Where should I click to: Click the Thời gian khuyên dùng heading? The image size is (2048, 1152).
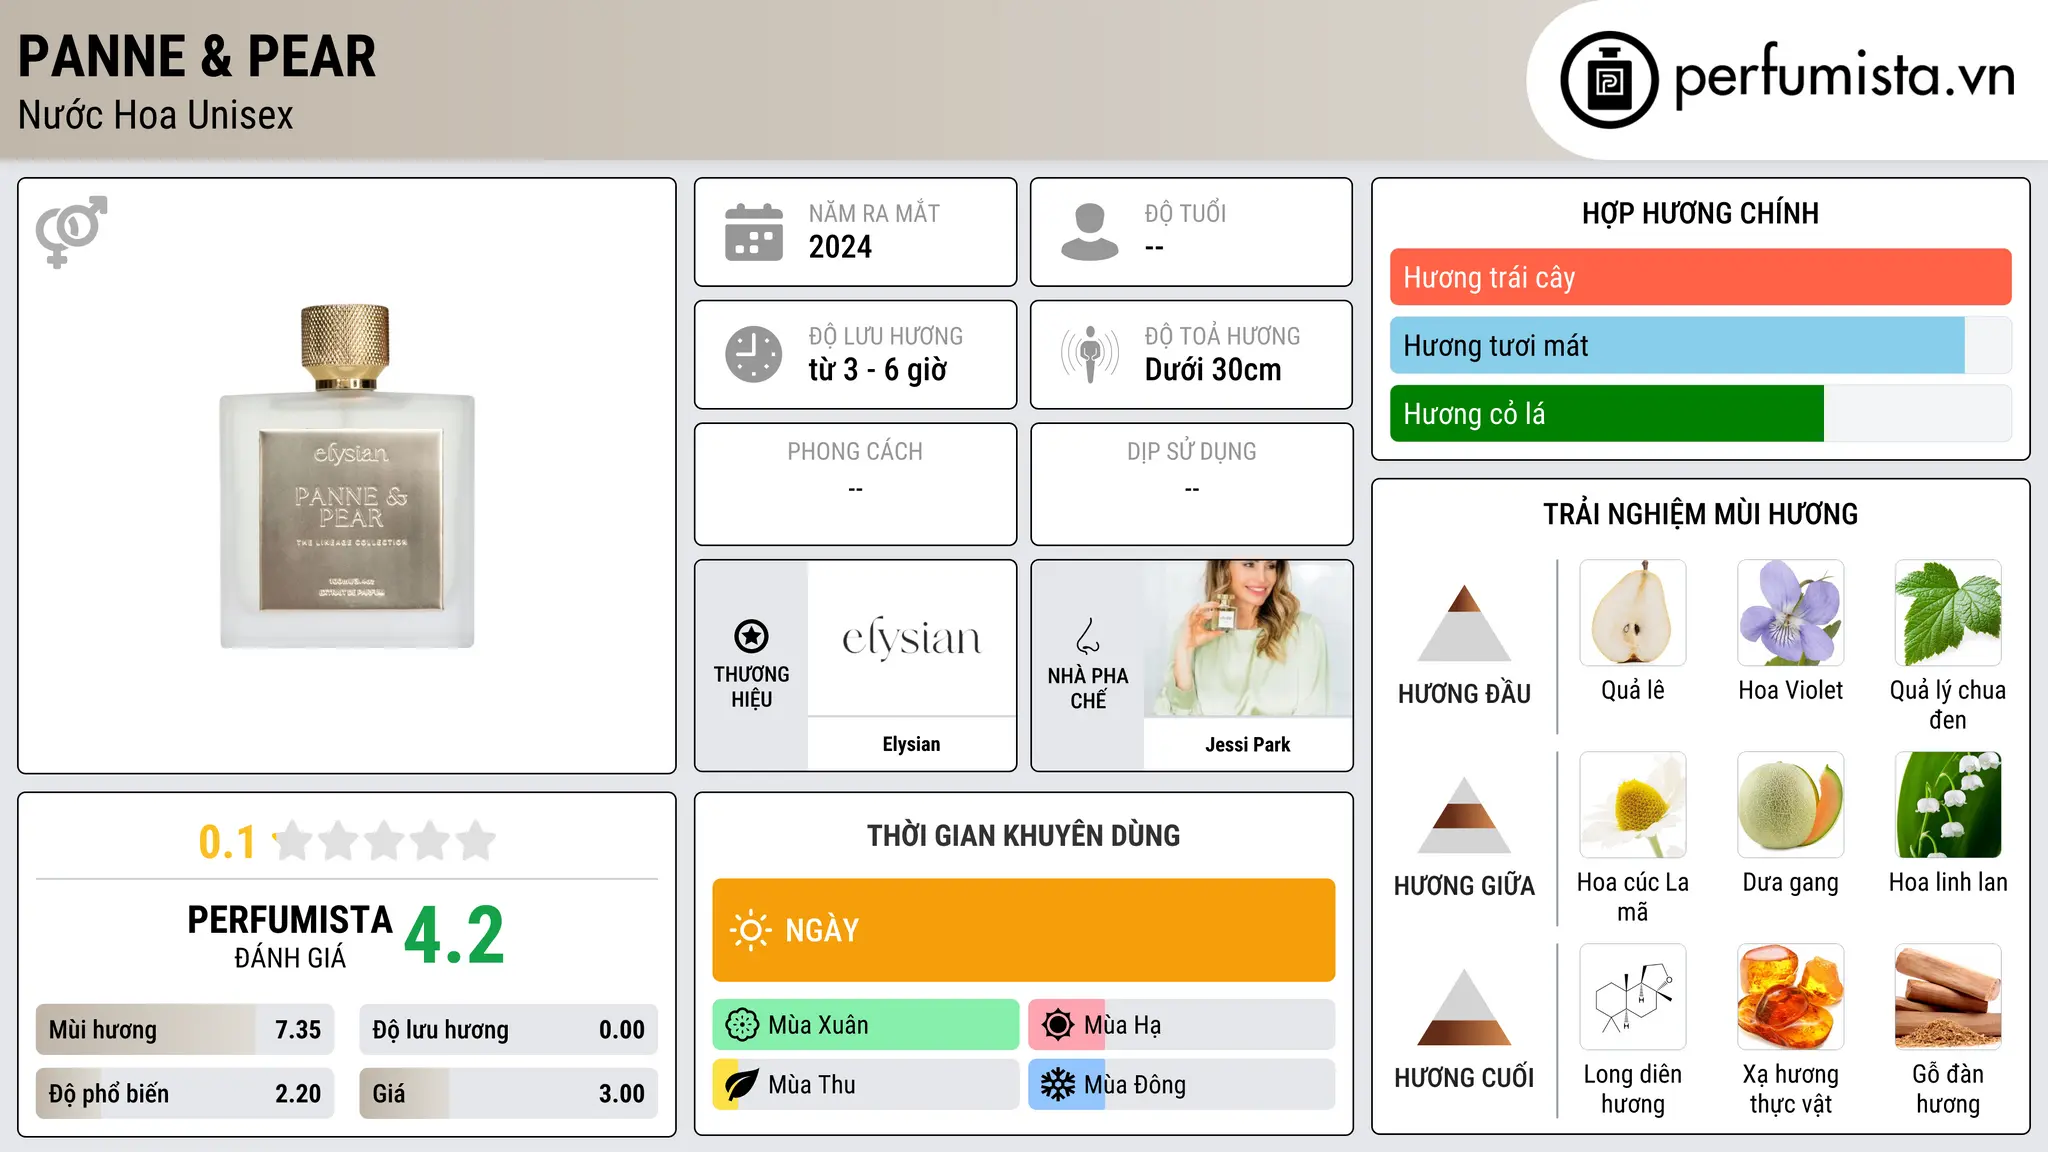1024,835
